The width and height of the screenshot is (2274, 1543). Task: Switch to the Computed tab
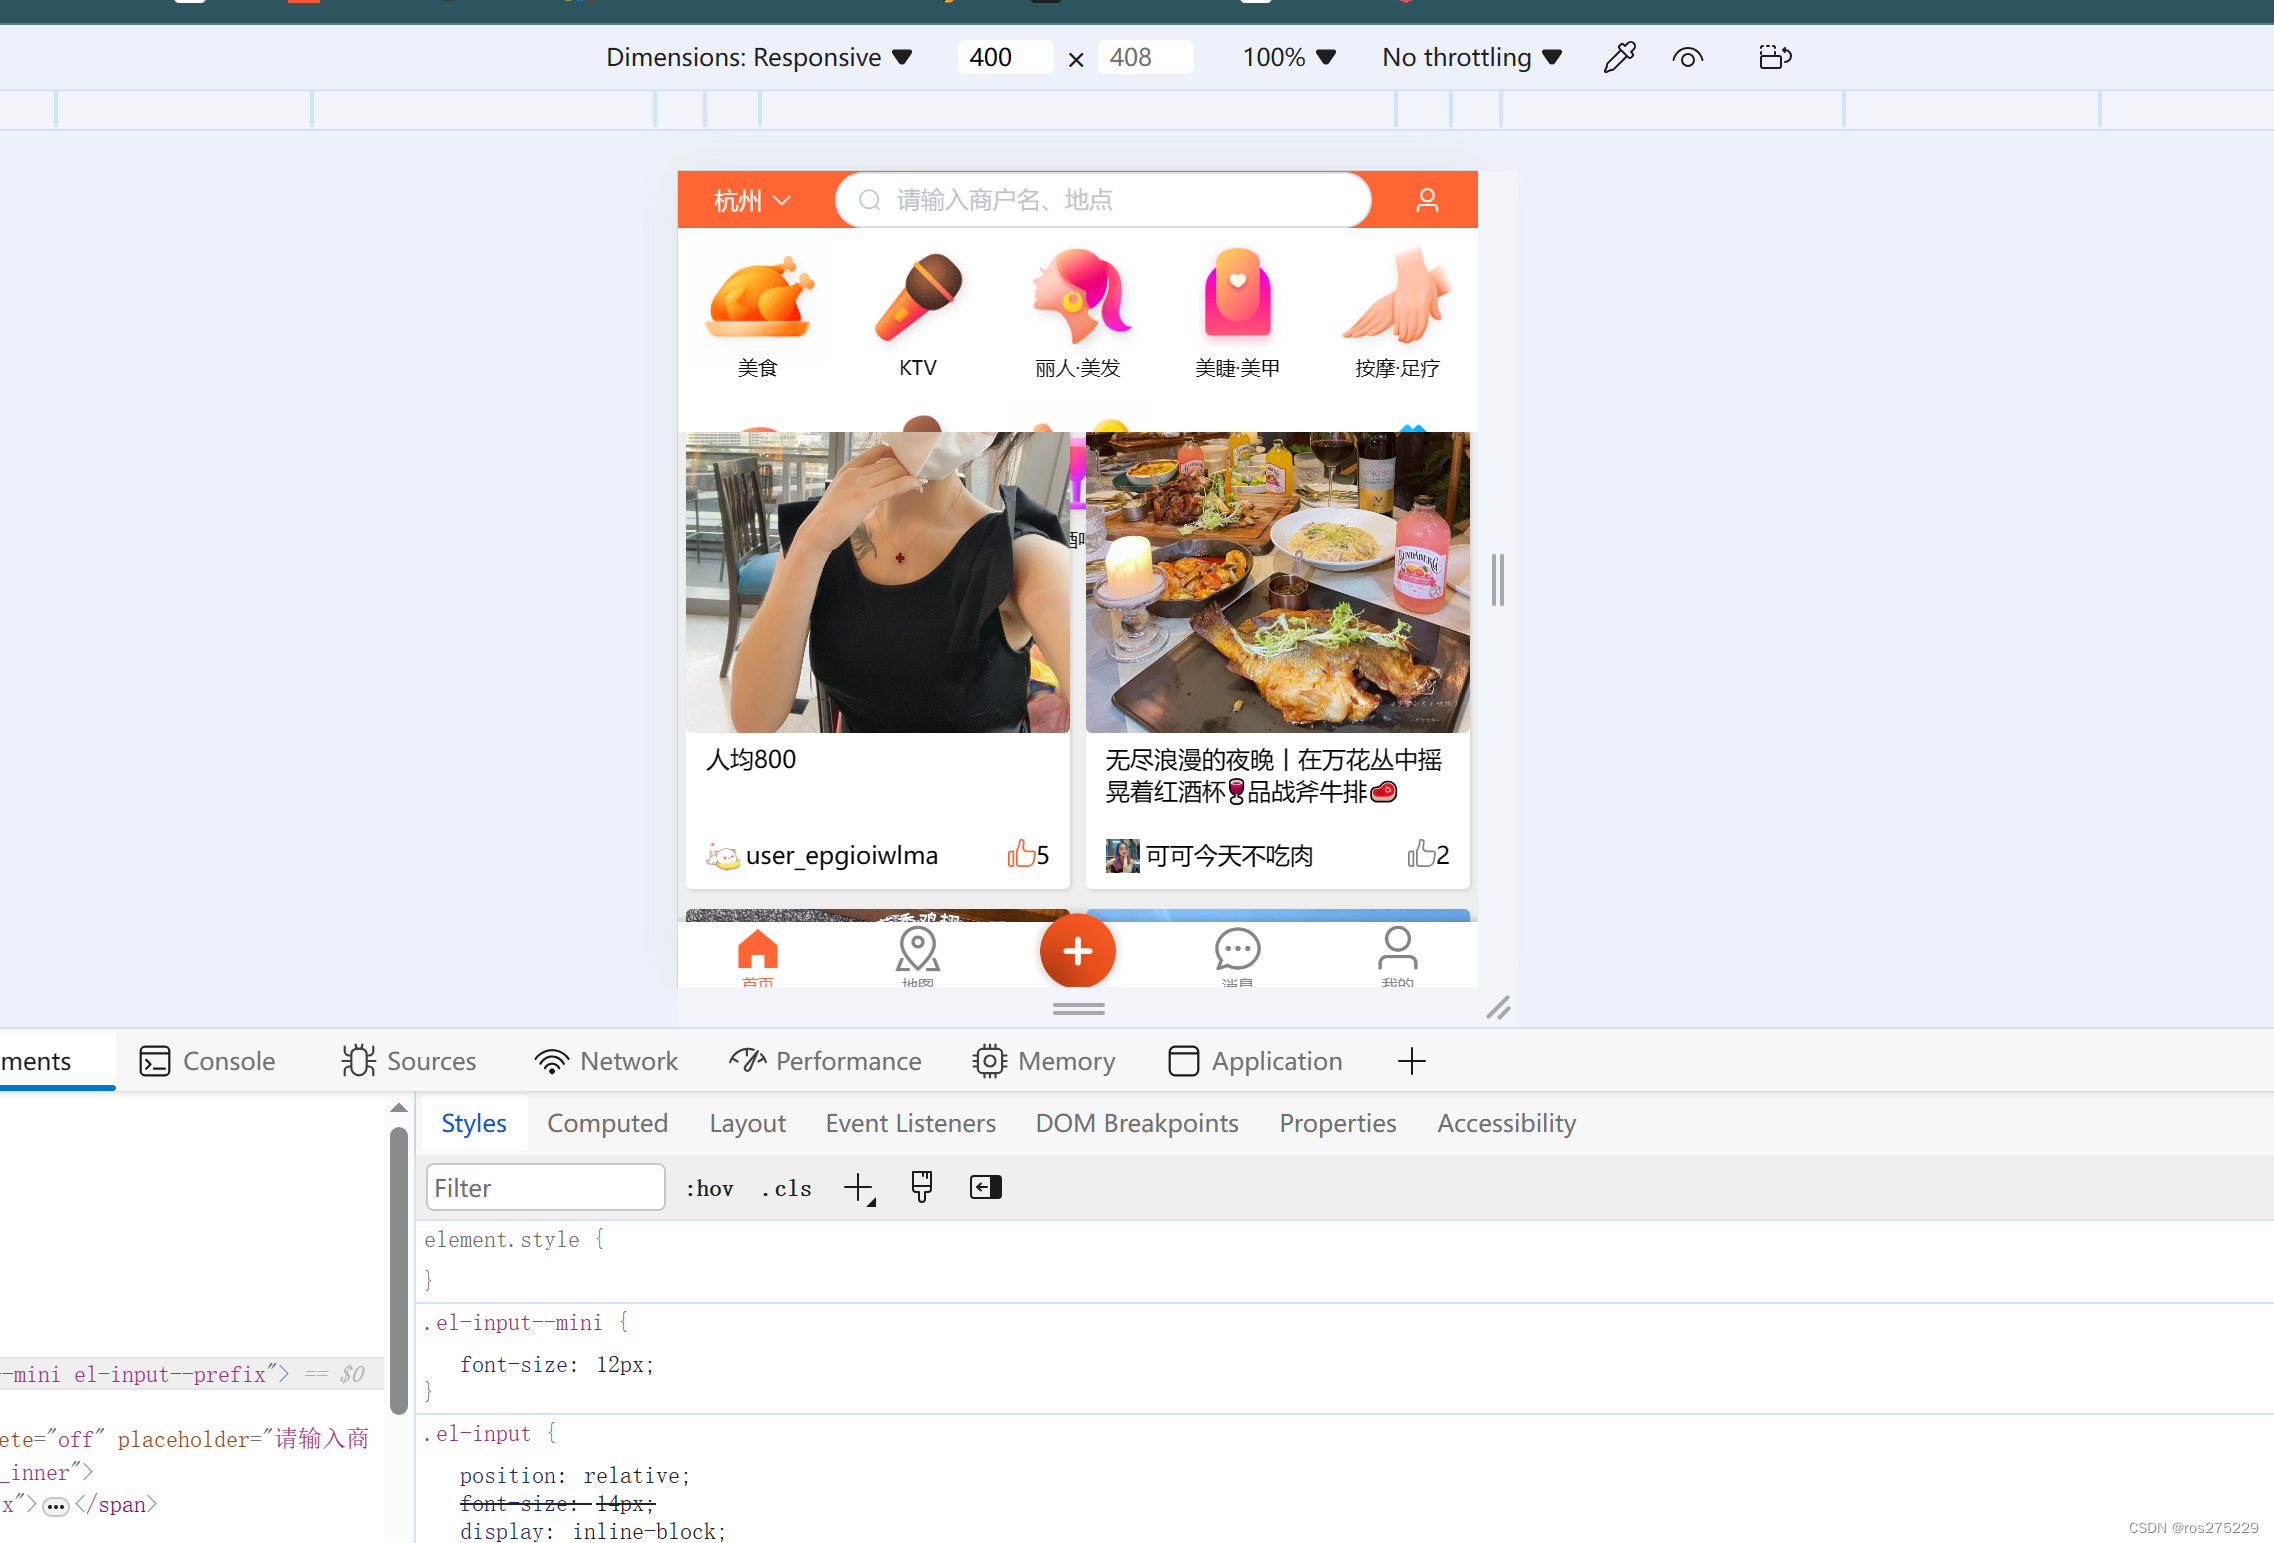607,1123
